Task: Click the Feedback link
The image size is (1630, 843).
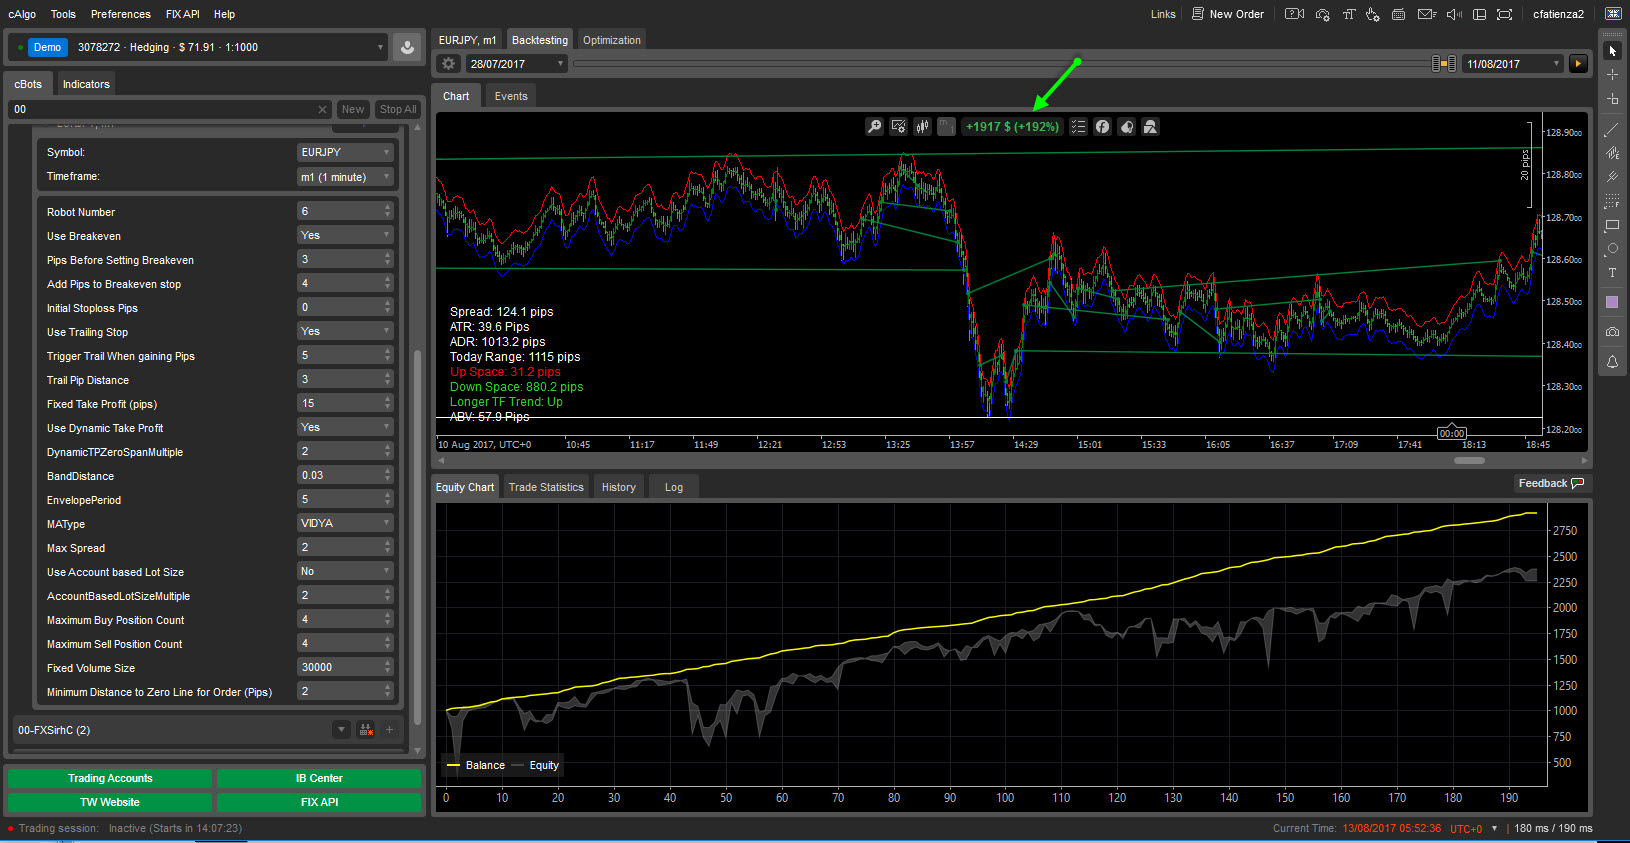Action: (1550, 483)
